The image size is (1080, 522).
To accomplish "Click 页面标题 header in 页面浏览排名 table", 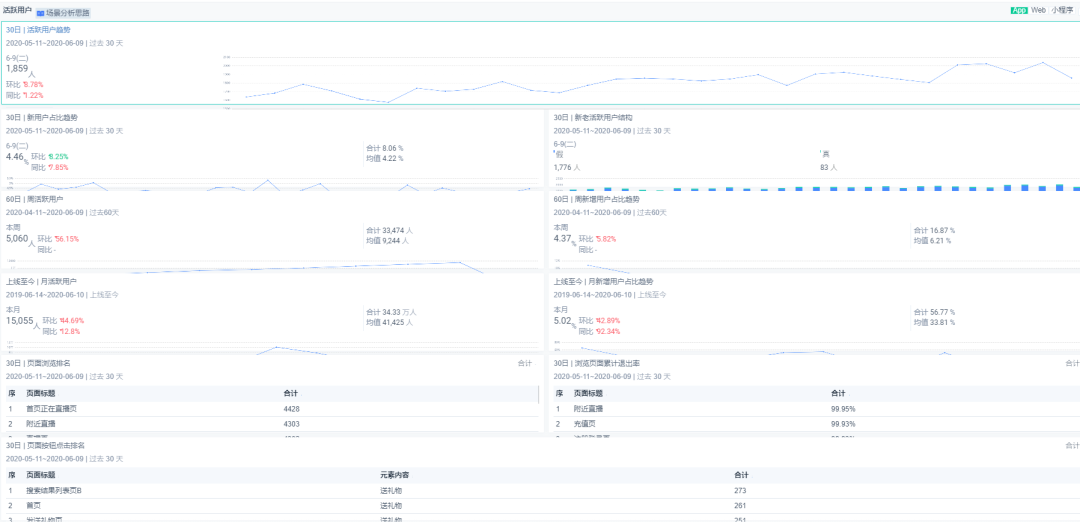I will click(41, 393).
